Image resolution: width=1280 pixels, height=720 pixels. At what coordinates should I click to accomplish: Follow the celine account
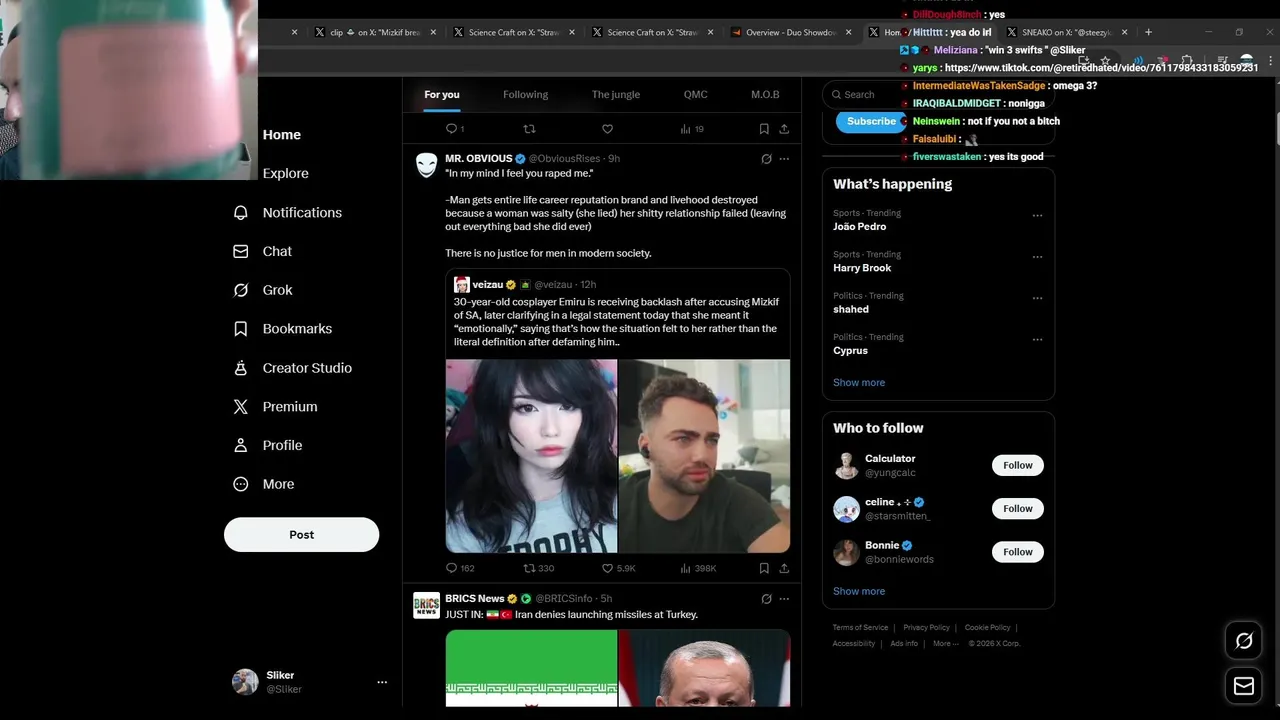(x=1018, y=509)
